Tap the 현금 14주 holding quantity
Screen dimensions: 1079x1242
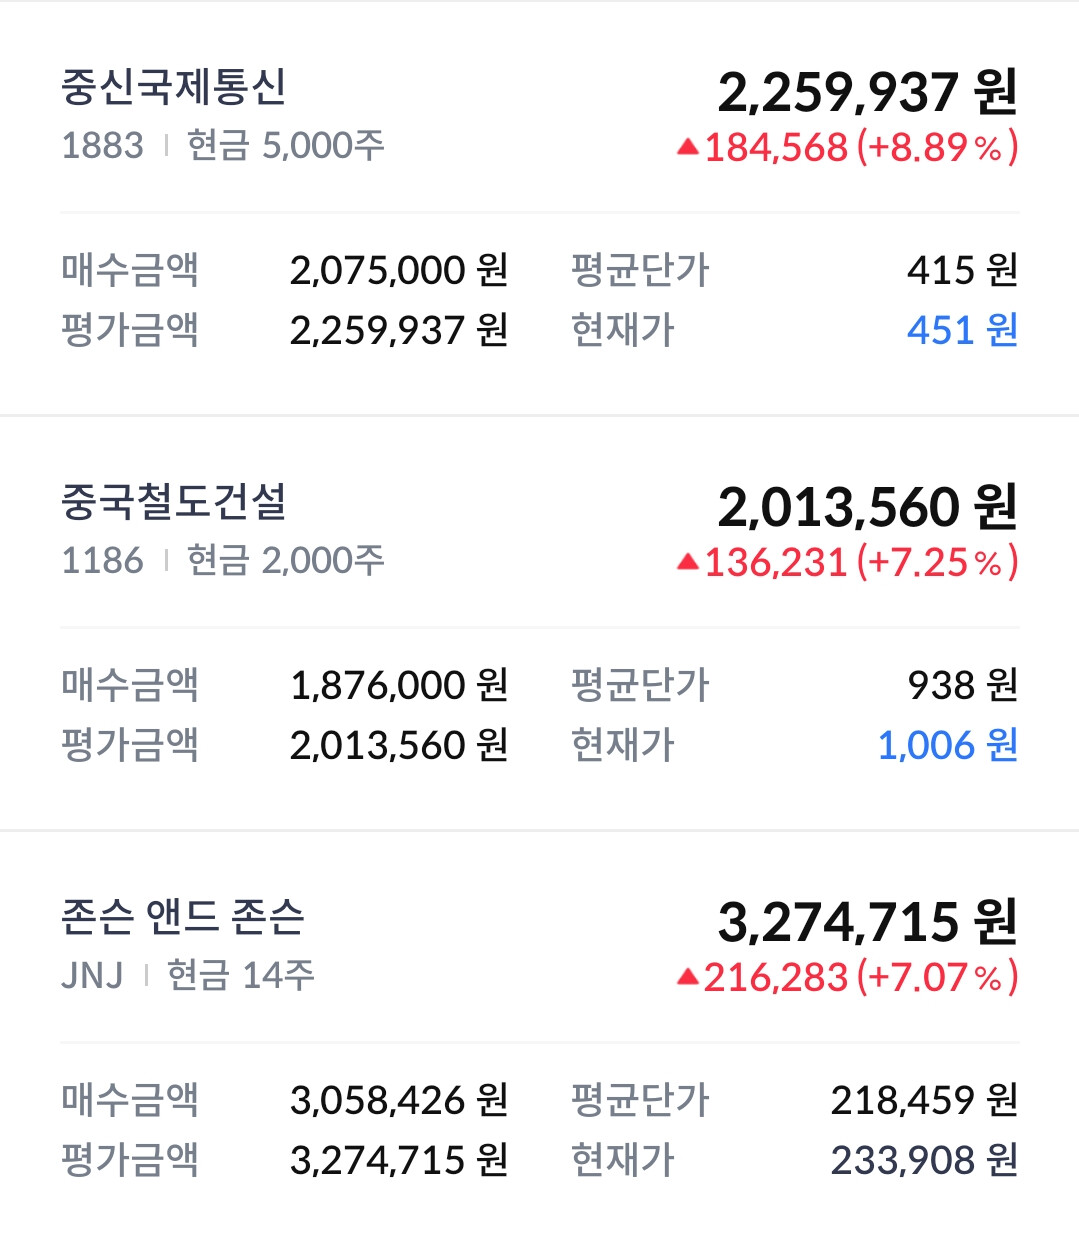tap(241, 975)
